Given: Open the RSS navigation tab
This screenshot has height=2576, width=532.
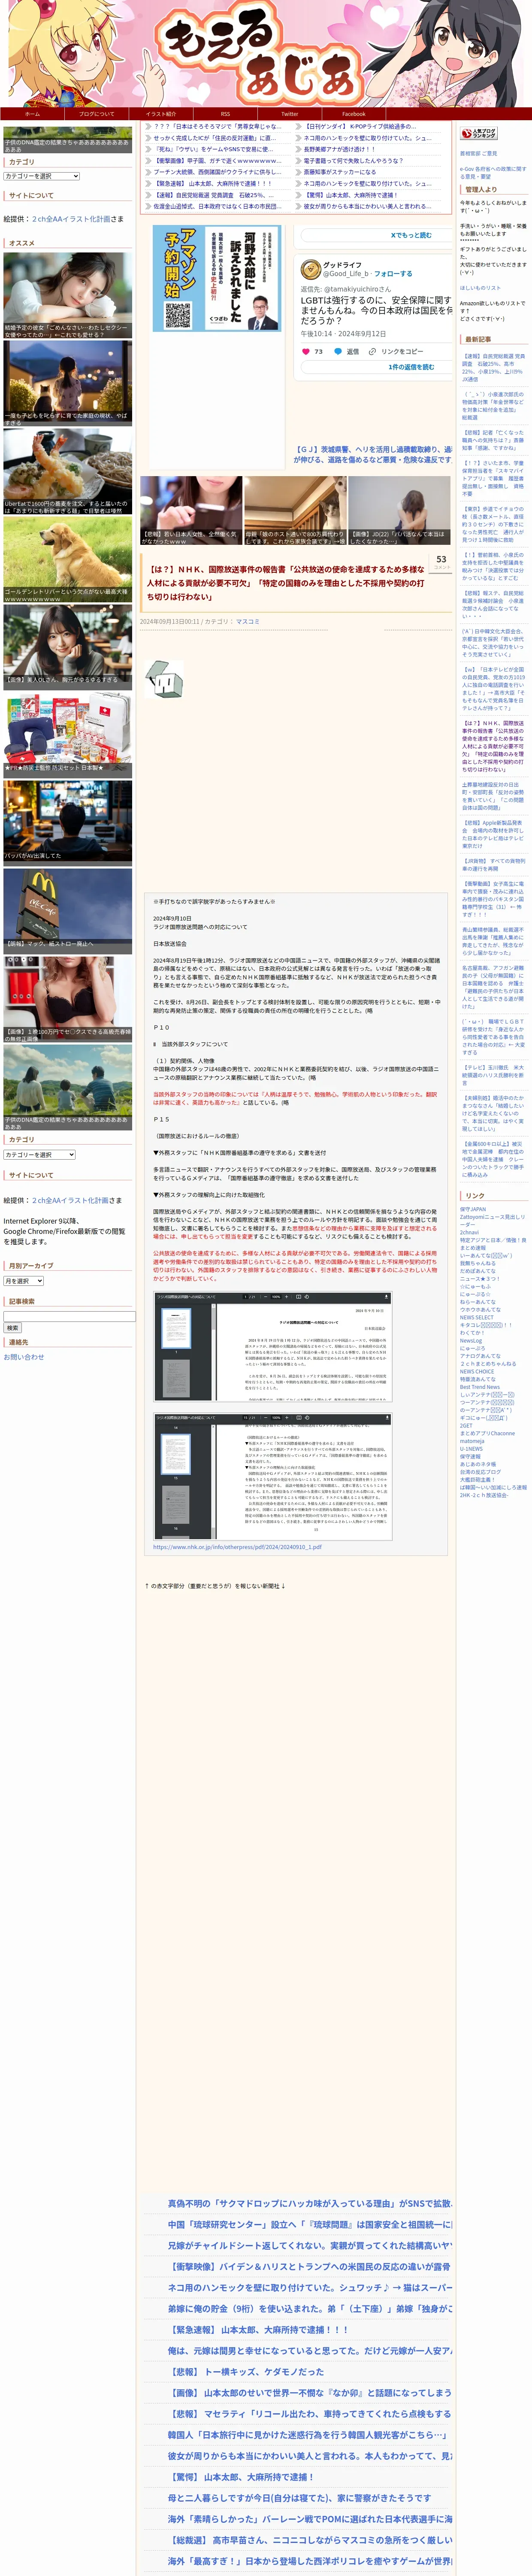Looking at the screenshot, I should coord(225,114).
